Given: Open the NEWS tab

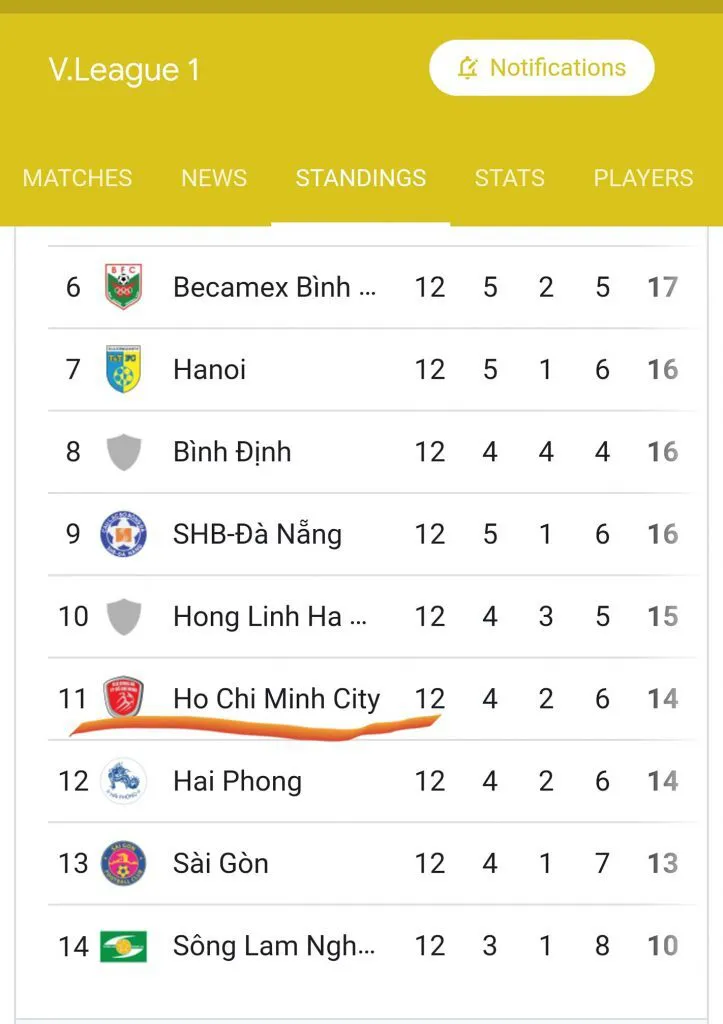Looking at the screenshot, I should tap(214, 178).
